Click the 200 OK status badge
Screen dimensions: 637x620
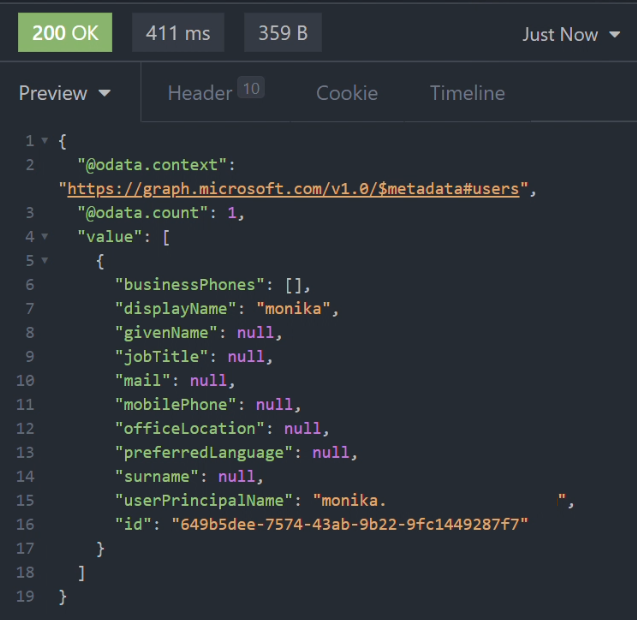click(65, 33)
